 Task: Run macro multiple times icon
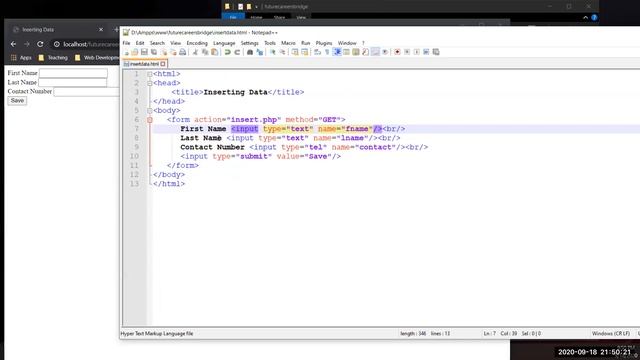click(426, 52)
